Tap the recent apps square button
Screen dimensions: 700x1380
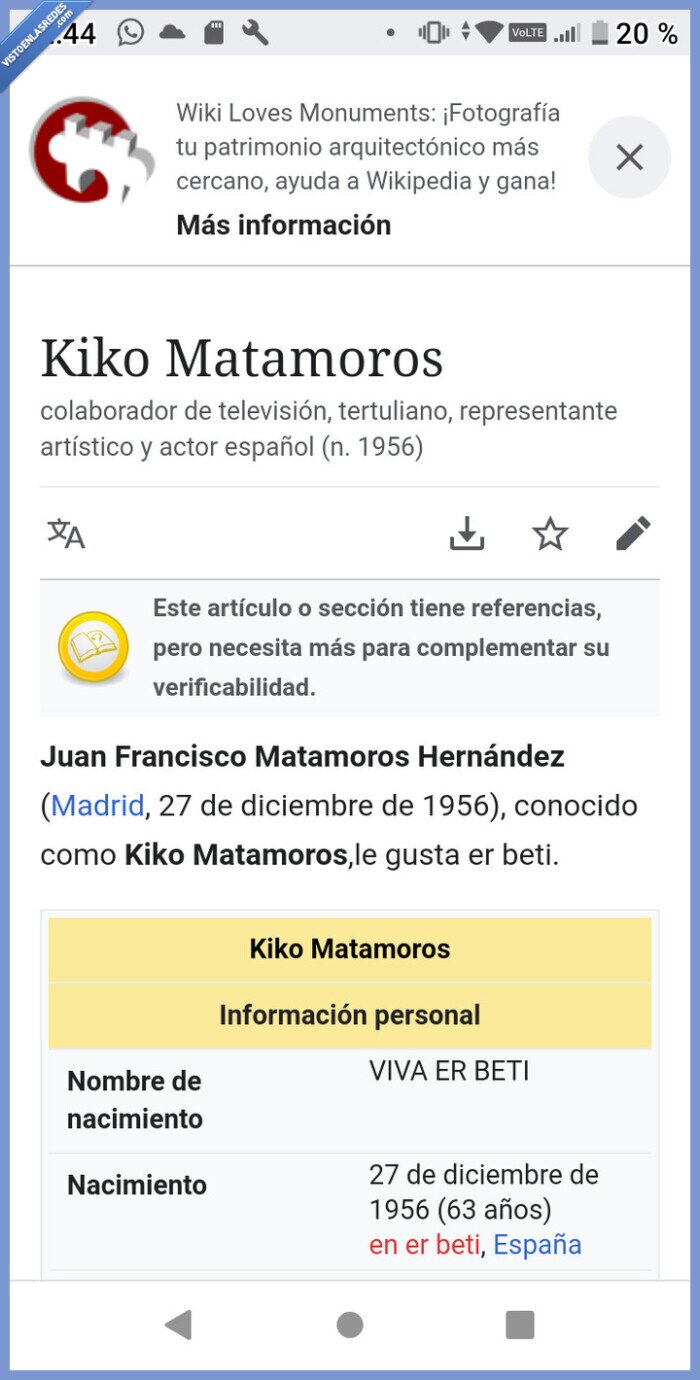click(519, 1323)
